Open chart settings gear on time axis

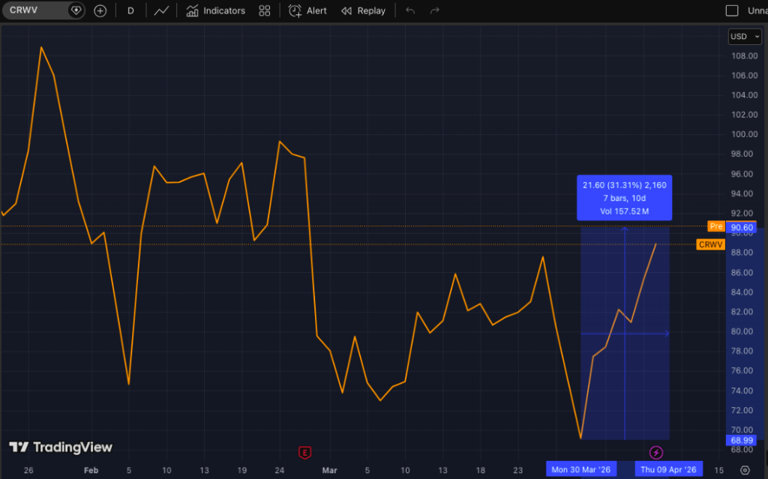(x=745, y=470)
